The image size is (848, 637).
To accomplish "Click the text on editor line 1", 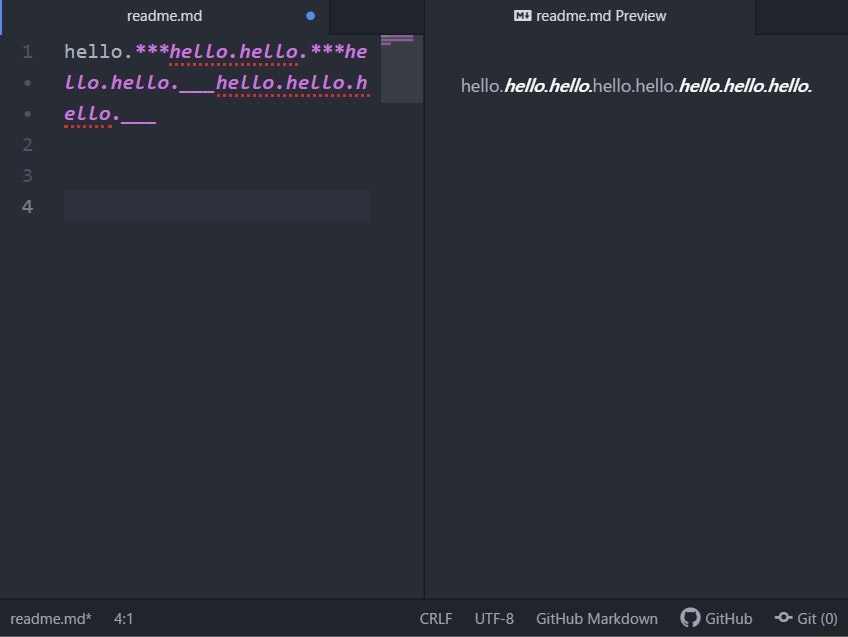I will pos(216,52).
